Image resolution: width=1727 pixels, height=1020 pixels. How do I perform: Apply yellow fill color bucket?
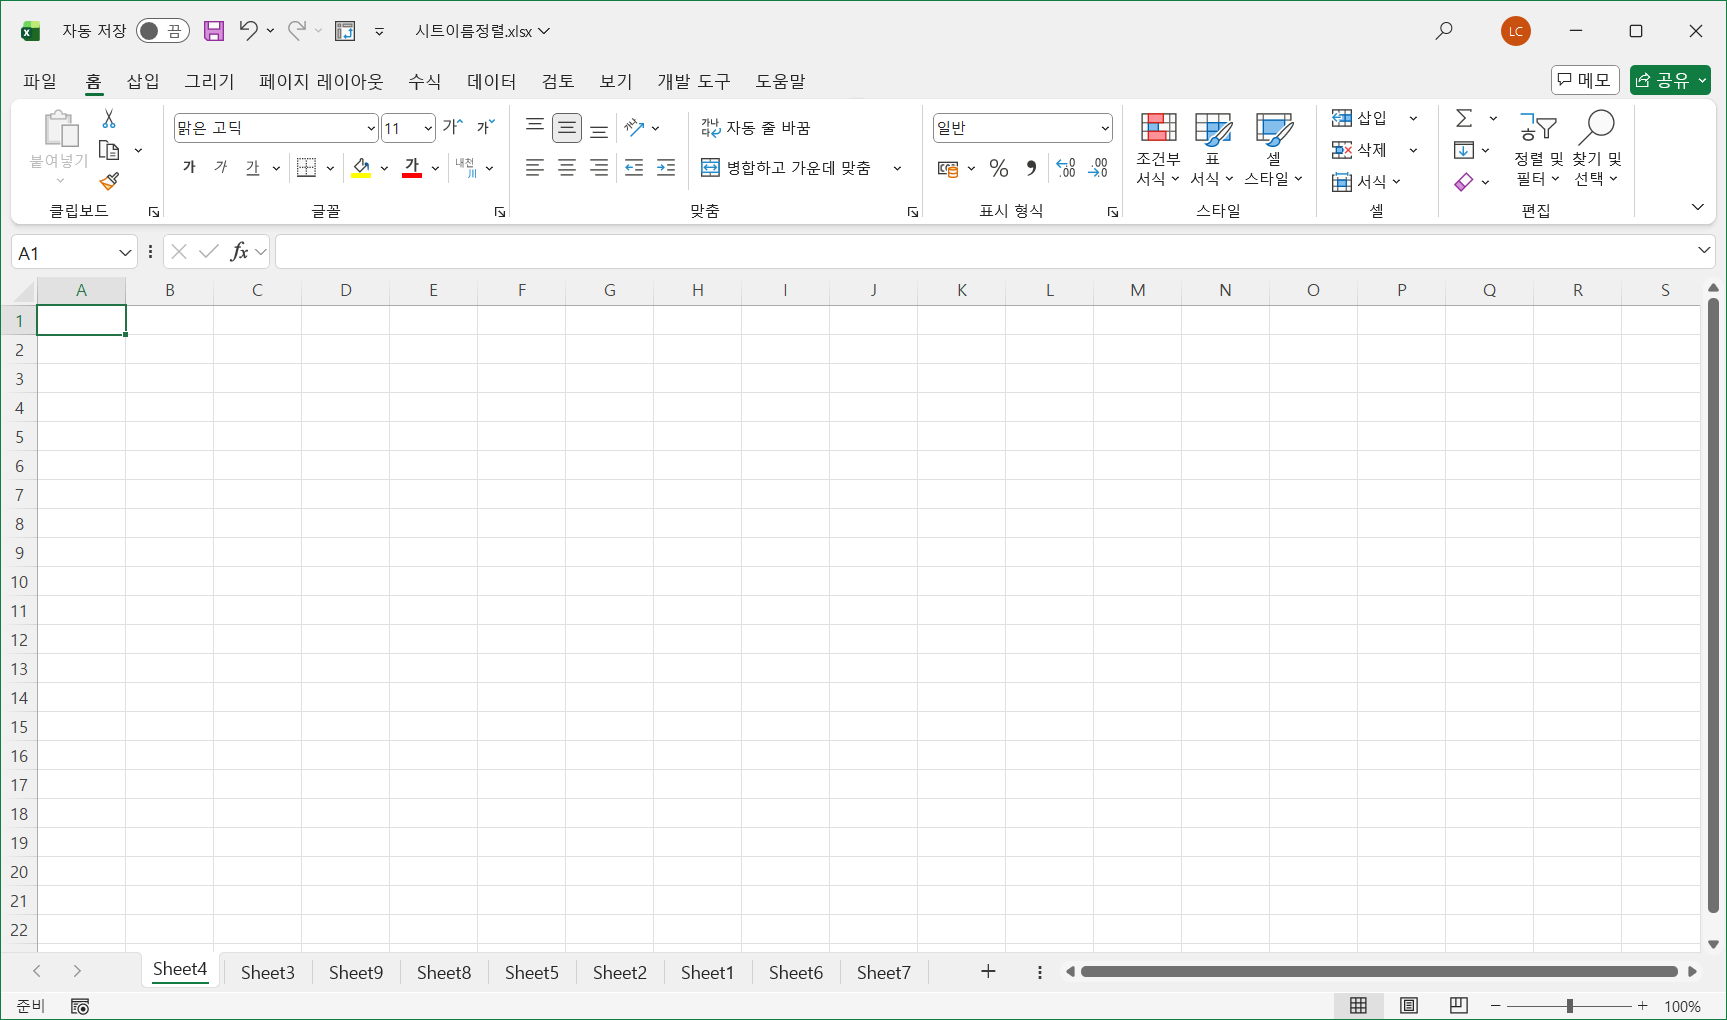[x=362, y=168]
